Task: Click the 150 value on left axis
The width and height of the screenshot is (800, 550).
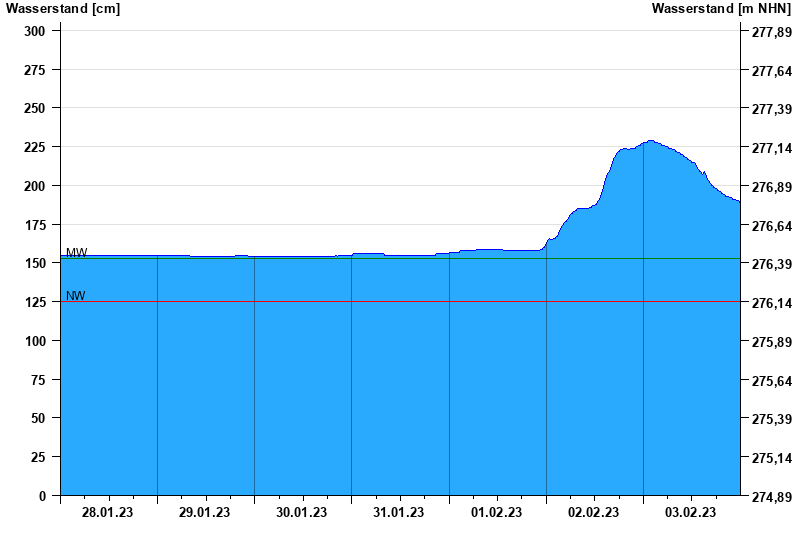Action: tap(35, 263)
